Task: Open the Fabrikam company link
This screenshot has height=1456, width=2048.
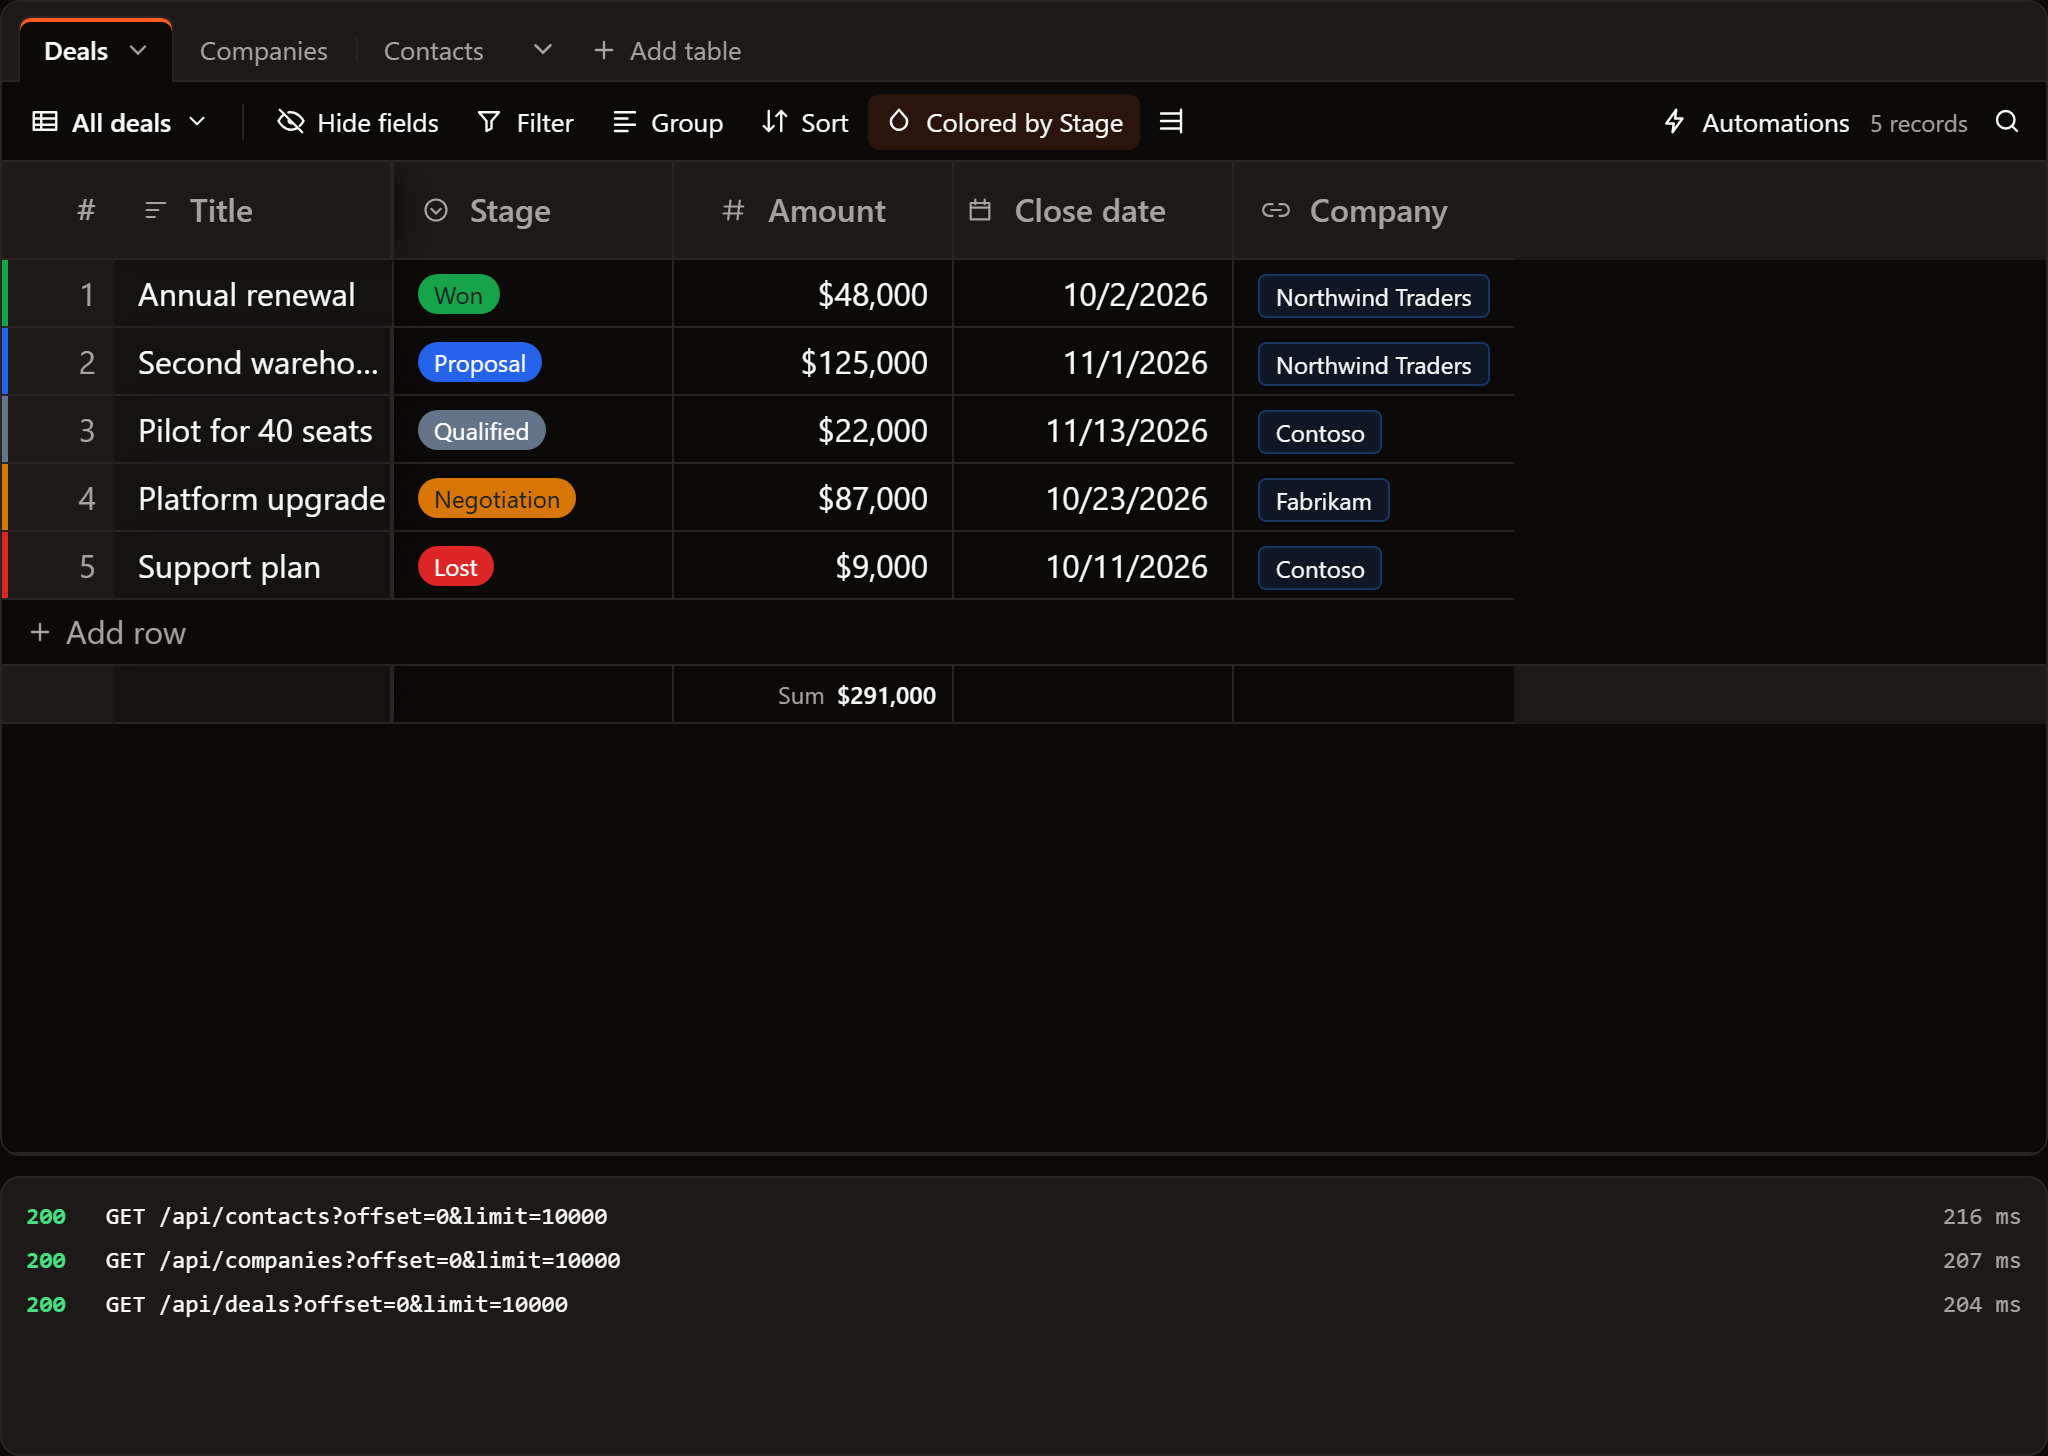Action: click(1323, 501)
